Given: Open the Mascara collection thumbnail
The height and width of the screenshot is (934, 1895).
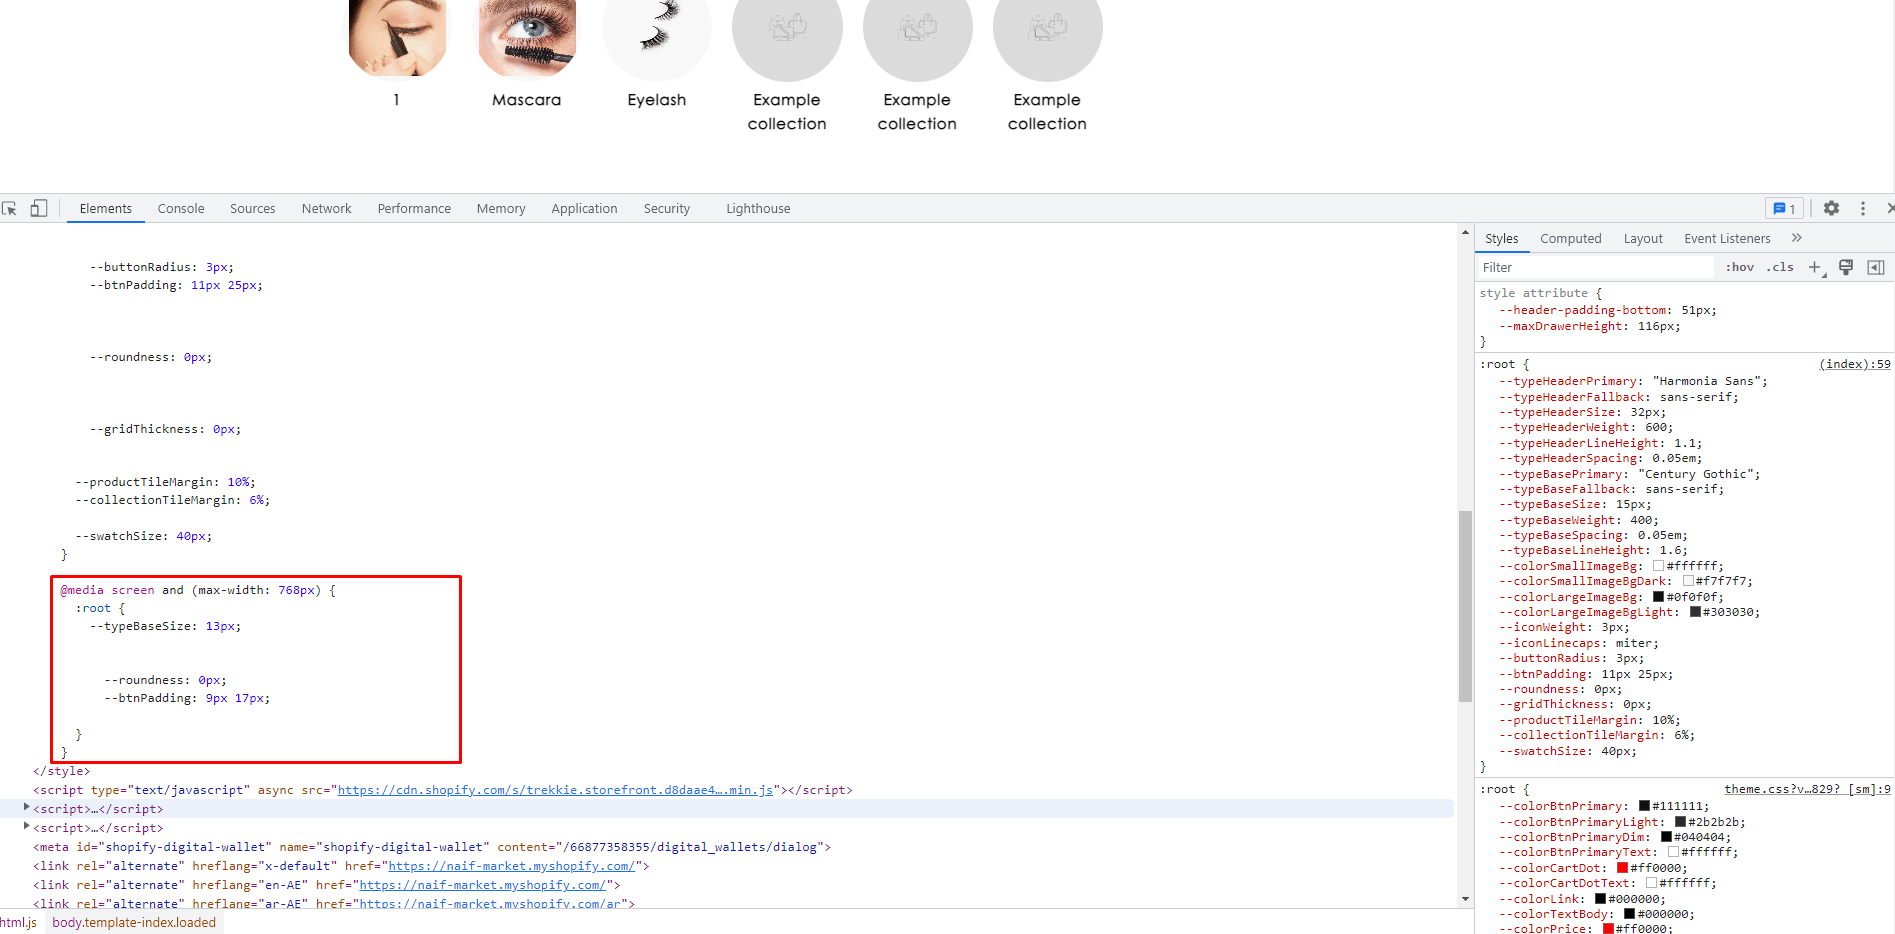Looking at the screenshot, I should (x=527, y=36).
